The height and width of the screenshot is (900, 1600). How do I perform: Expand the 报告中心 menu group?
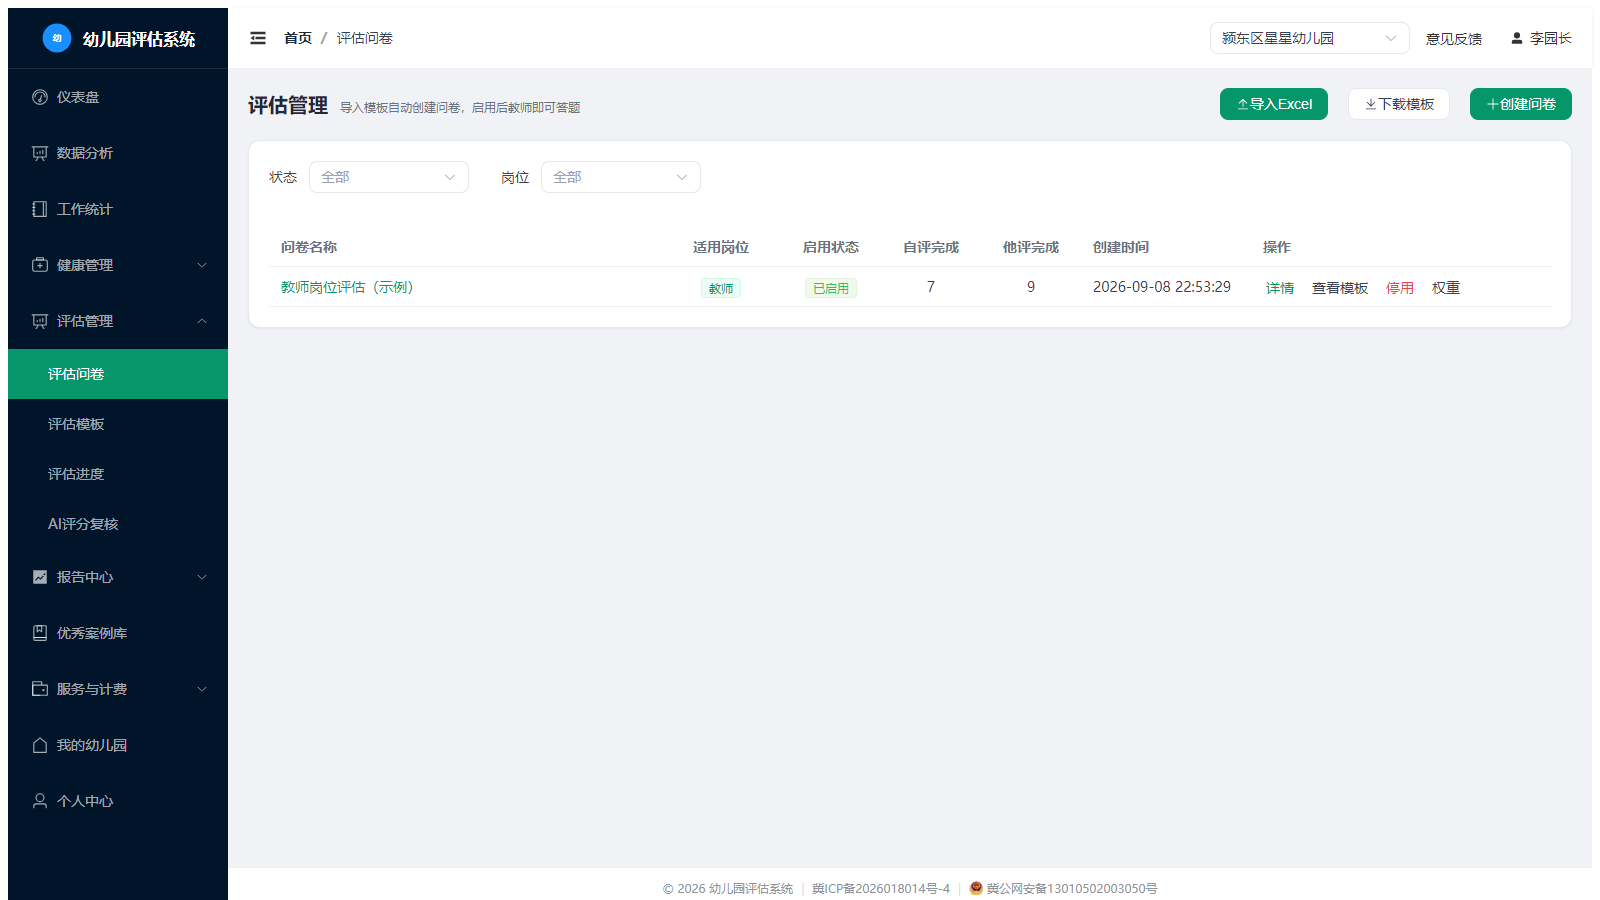point(118,577)
